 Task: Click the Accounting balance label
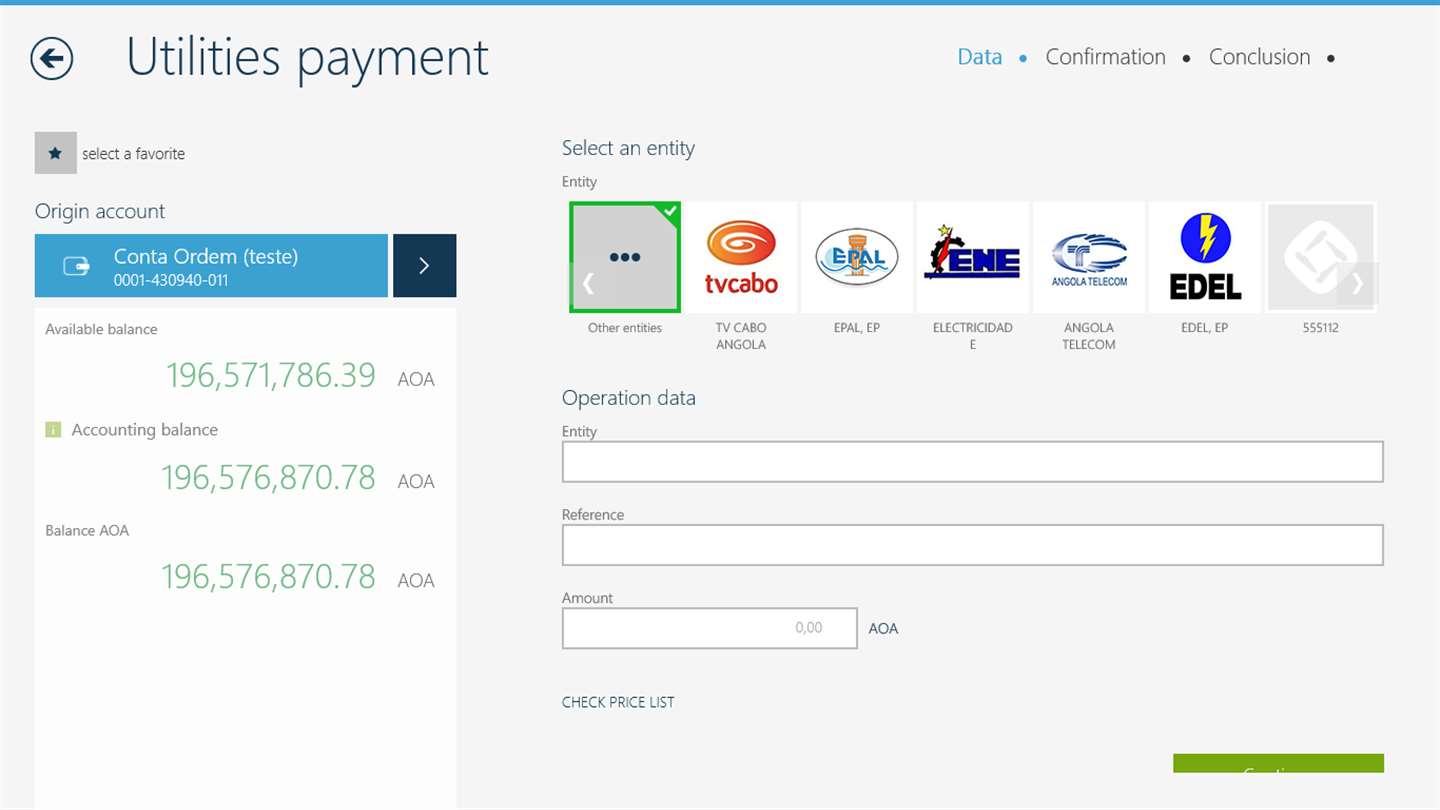click(145, 430)
